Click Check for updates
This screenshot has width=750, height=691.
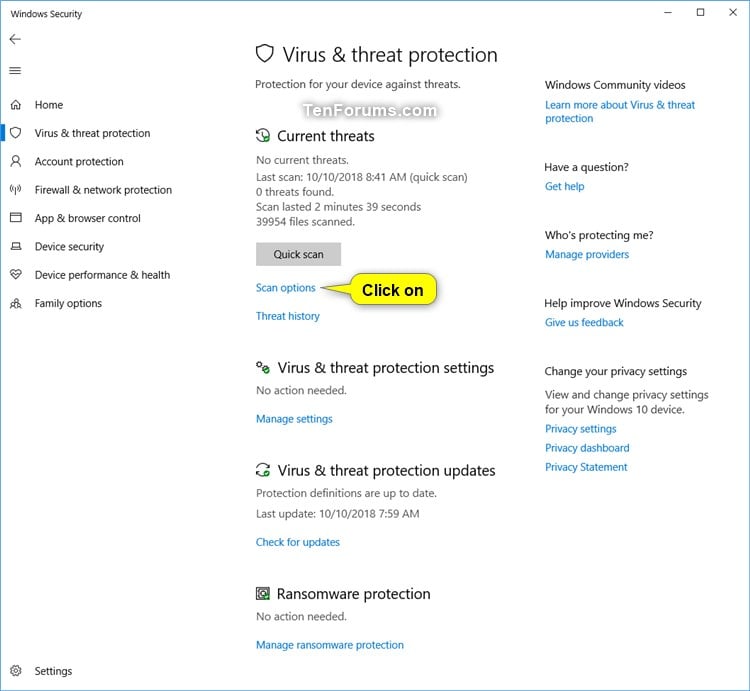click(x=298, y=542)
